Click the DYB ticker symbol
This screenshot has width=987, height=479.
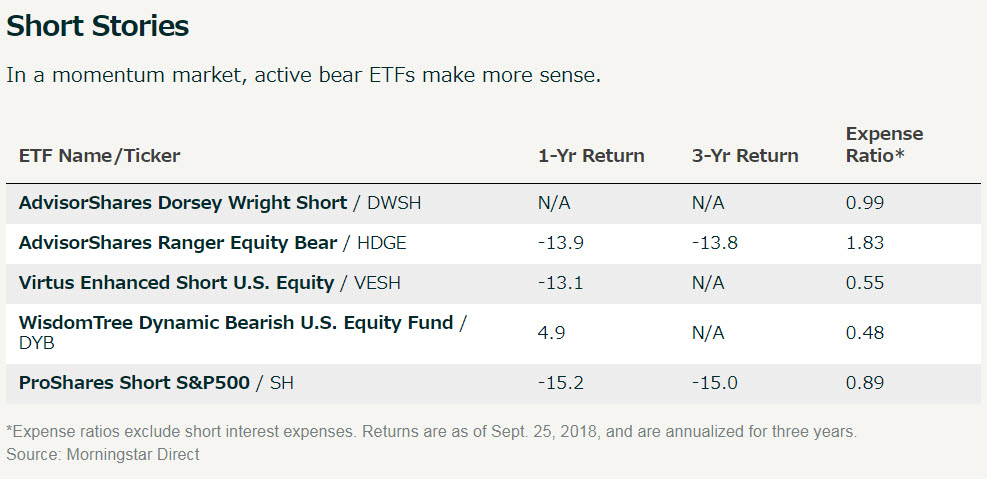[x=37, y=343]
